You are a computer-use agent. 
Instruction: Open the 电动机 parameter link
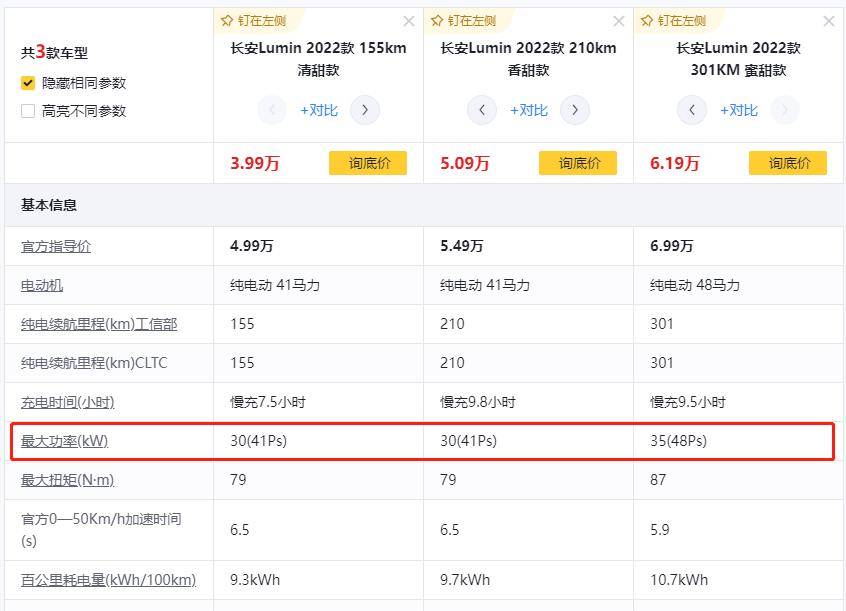(x=42, y=285)
